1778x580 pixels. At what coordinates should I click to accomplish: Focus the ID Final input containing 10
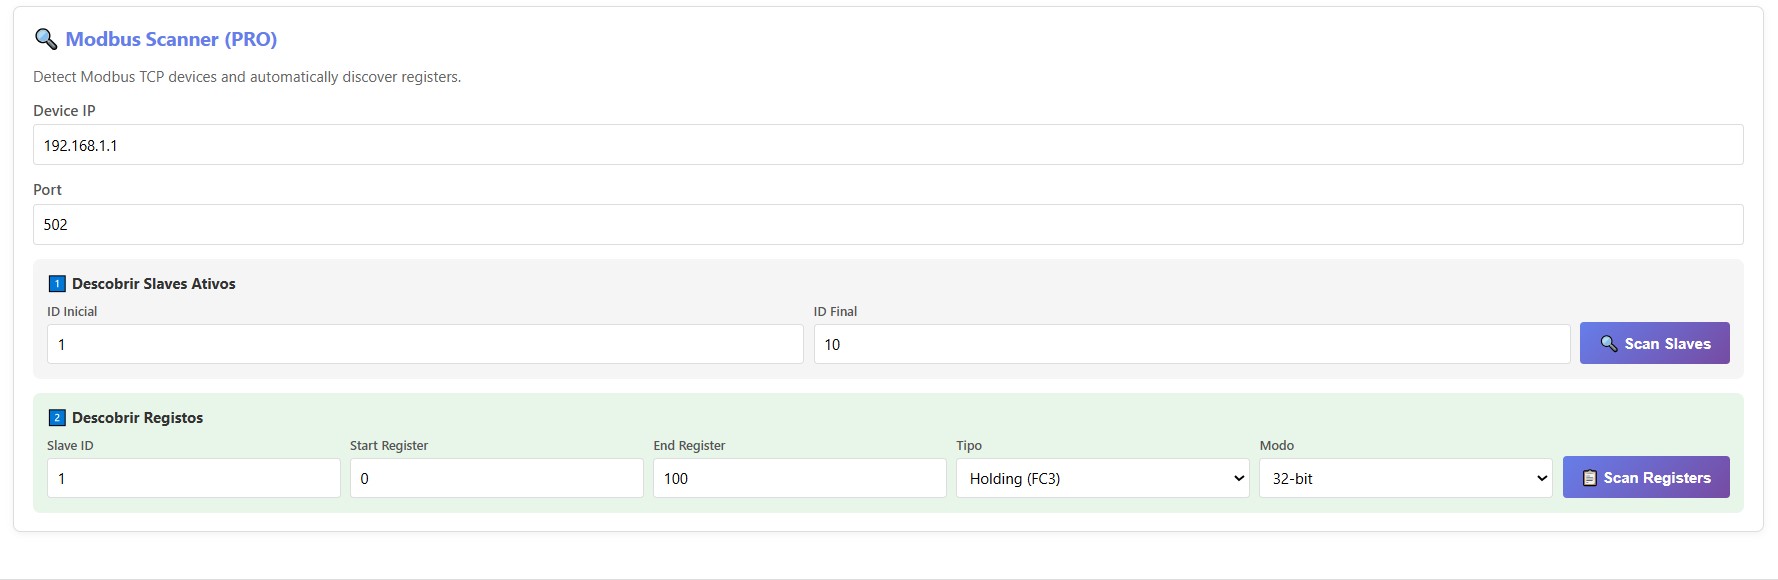tap(1191, 344)
